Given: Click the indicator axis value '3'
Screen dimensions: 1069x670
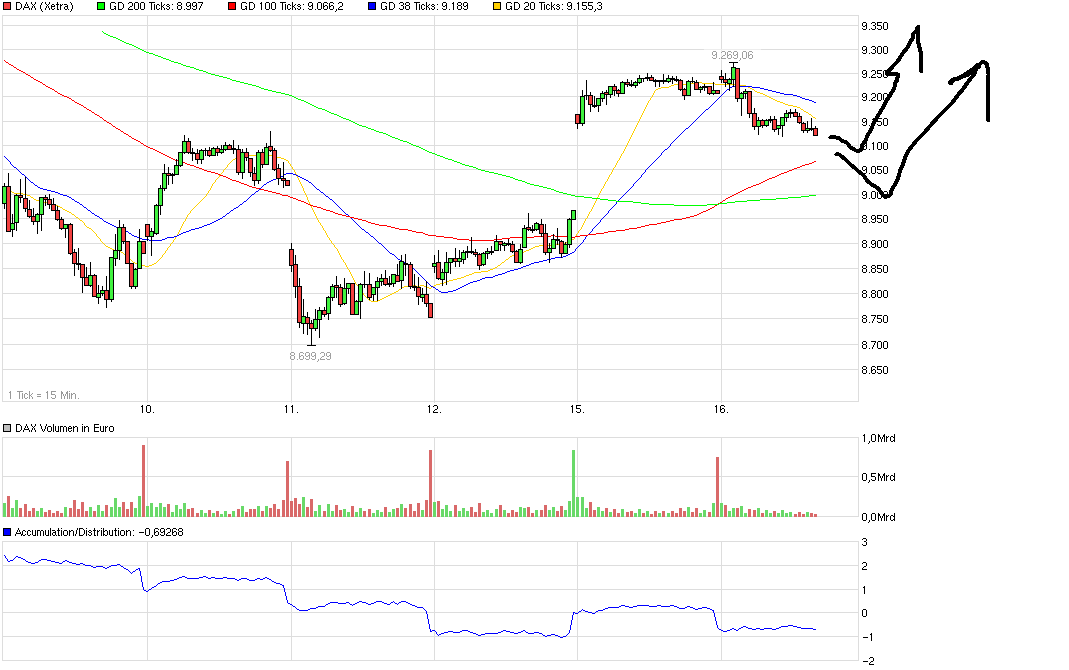Looking at the screenshot, I should 865,543.
